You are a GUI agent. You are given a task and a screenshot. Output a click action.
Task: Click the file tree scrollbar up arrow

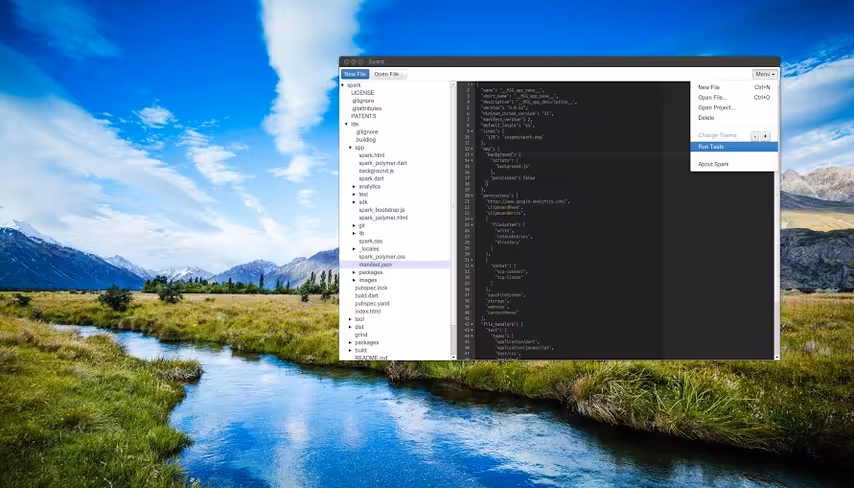pos(454,84)
